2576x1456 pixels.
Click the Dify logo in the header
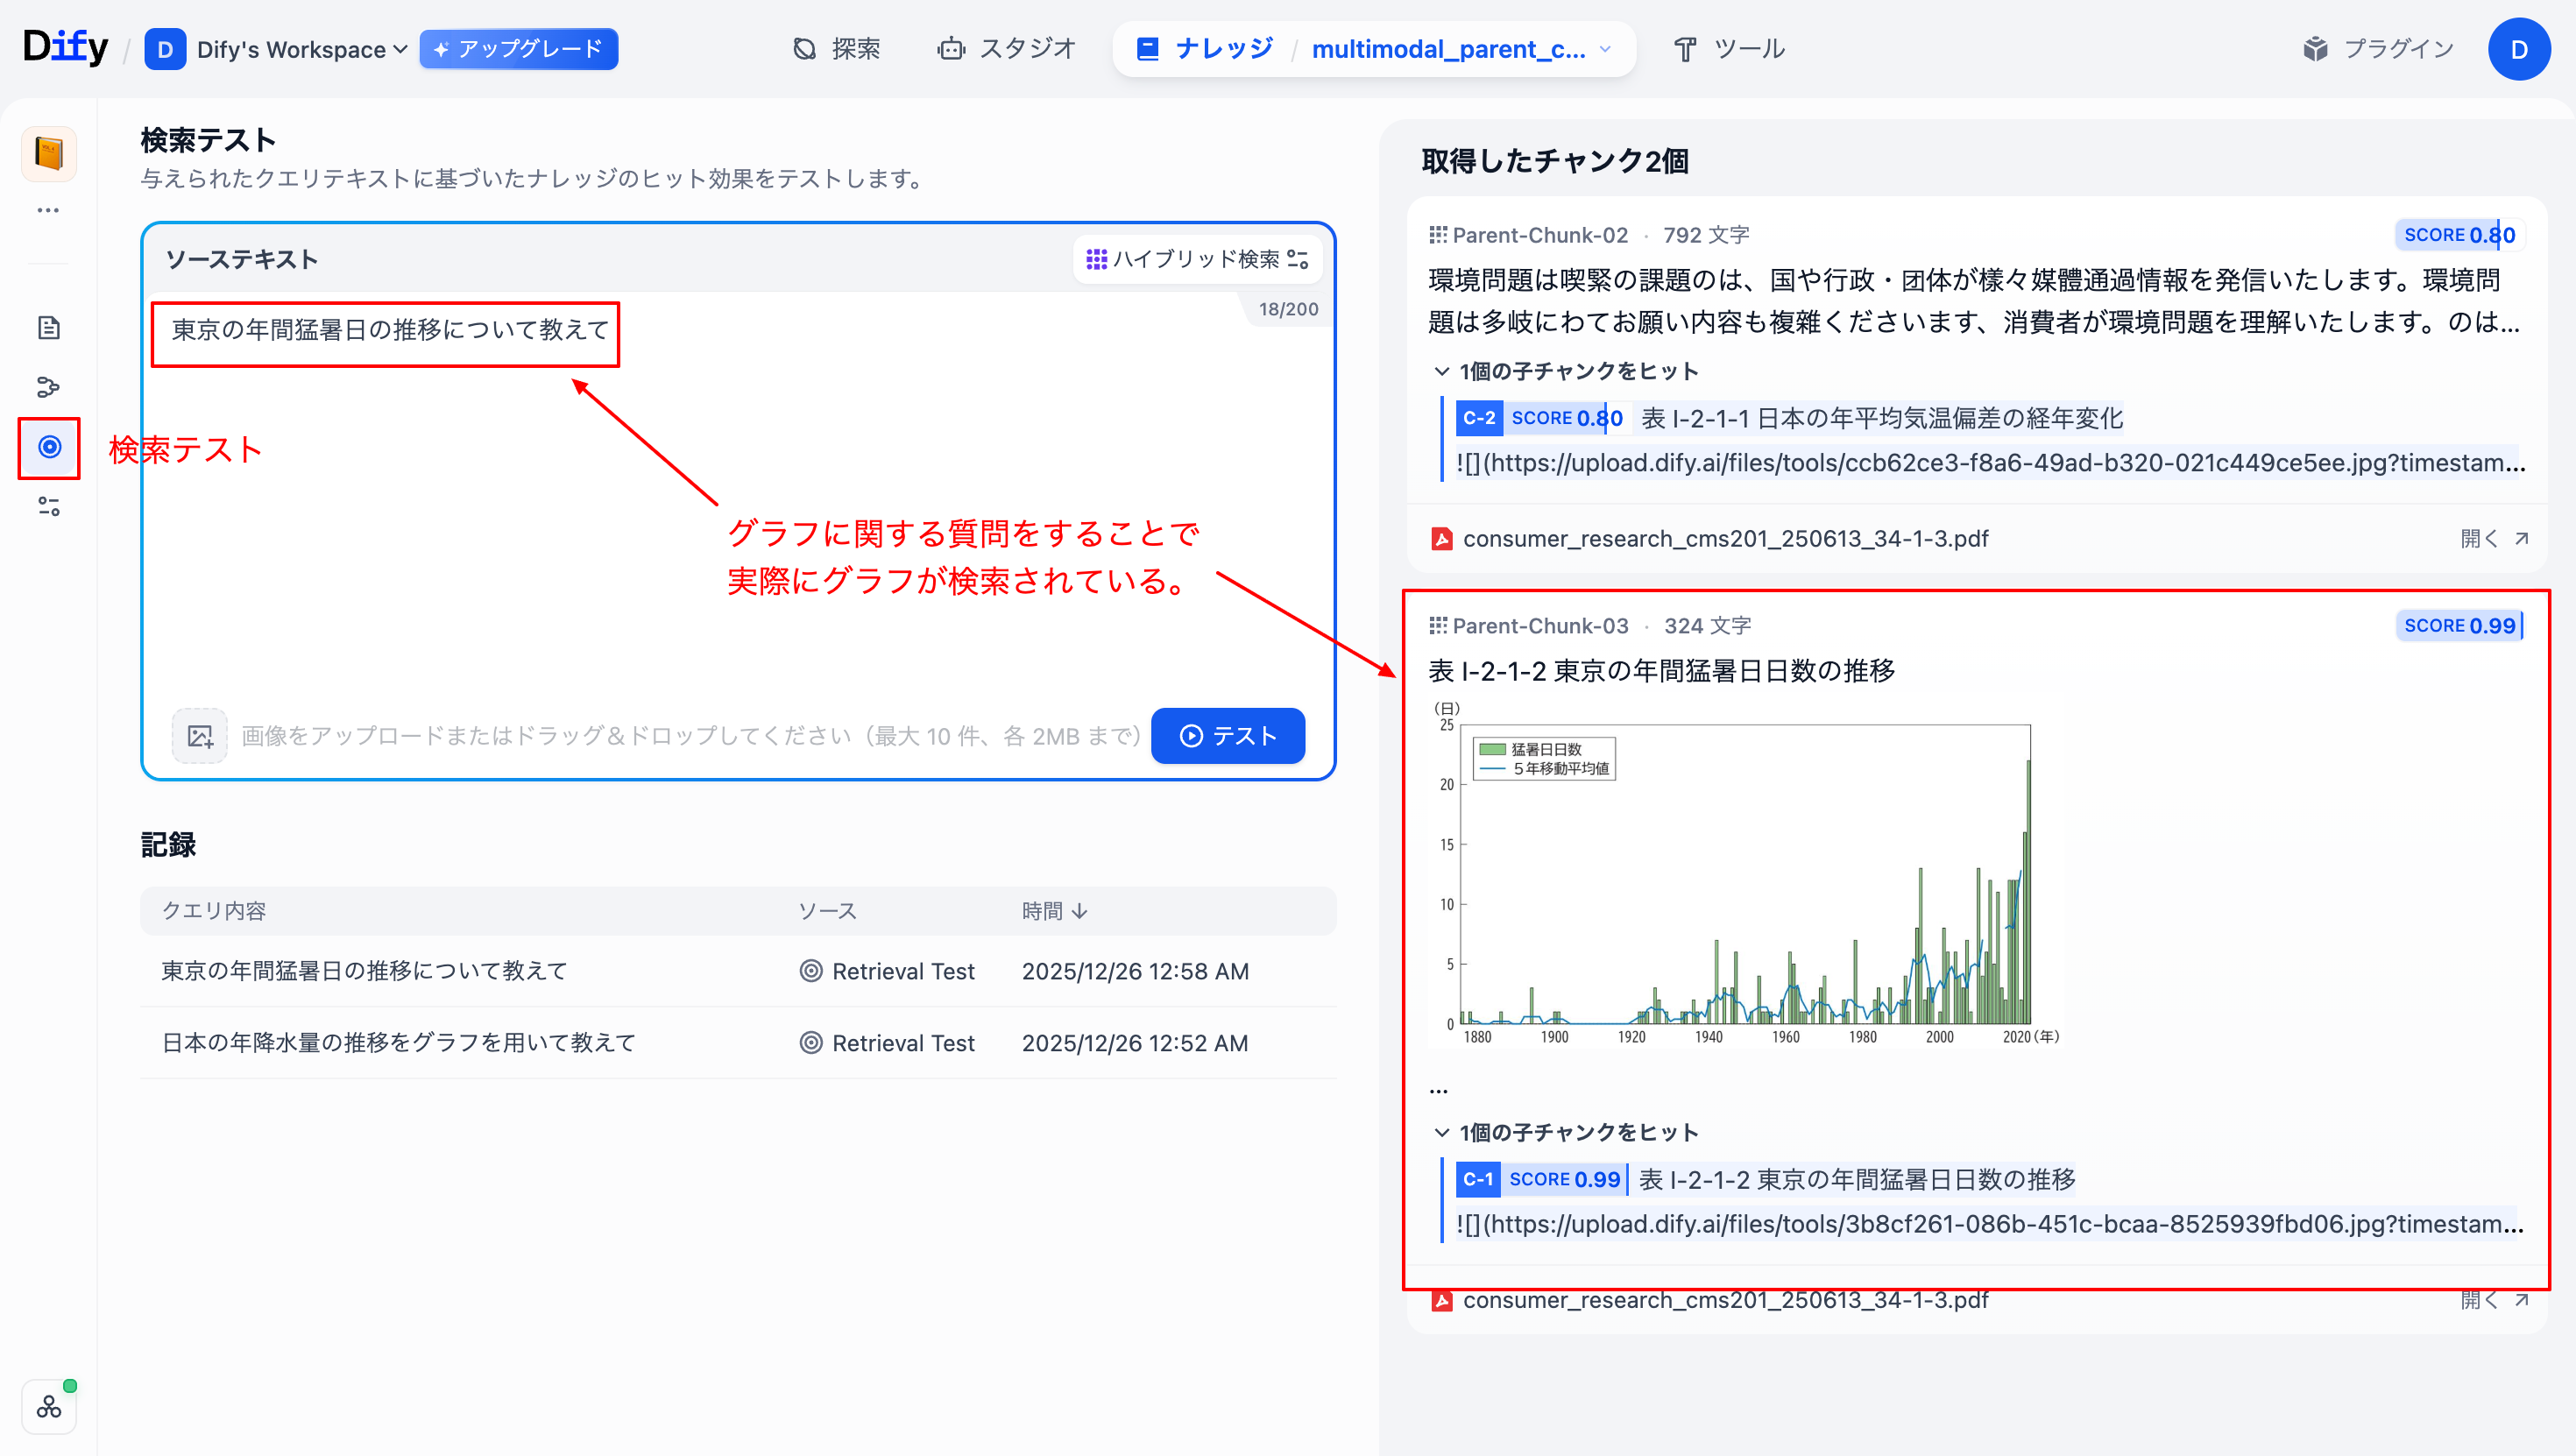tap(65, 47)
